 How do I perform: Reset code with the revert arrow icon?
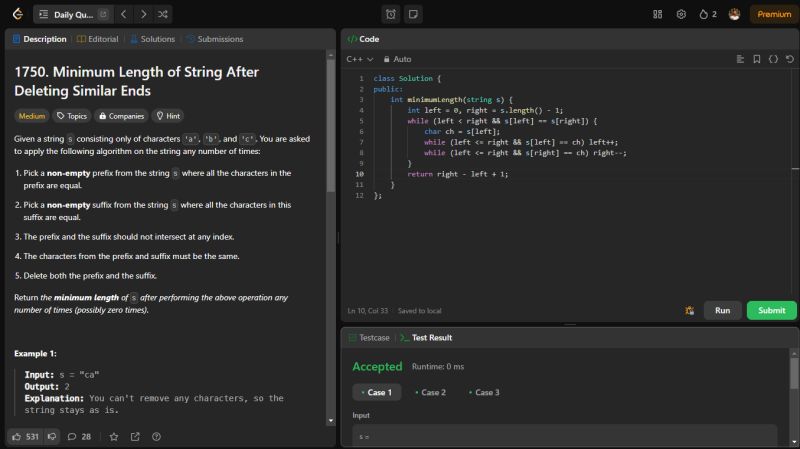coord(790,59)
